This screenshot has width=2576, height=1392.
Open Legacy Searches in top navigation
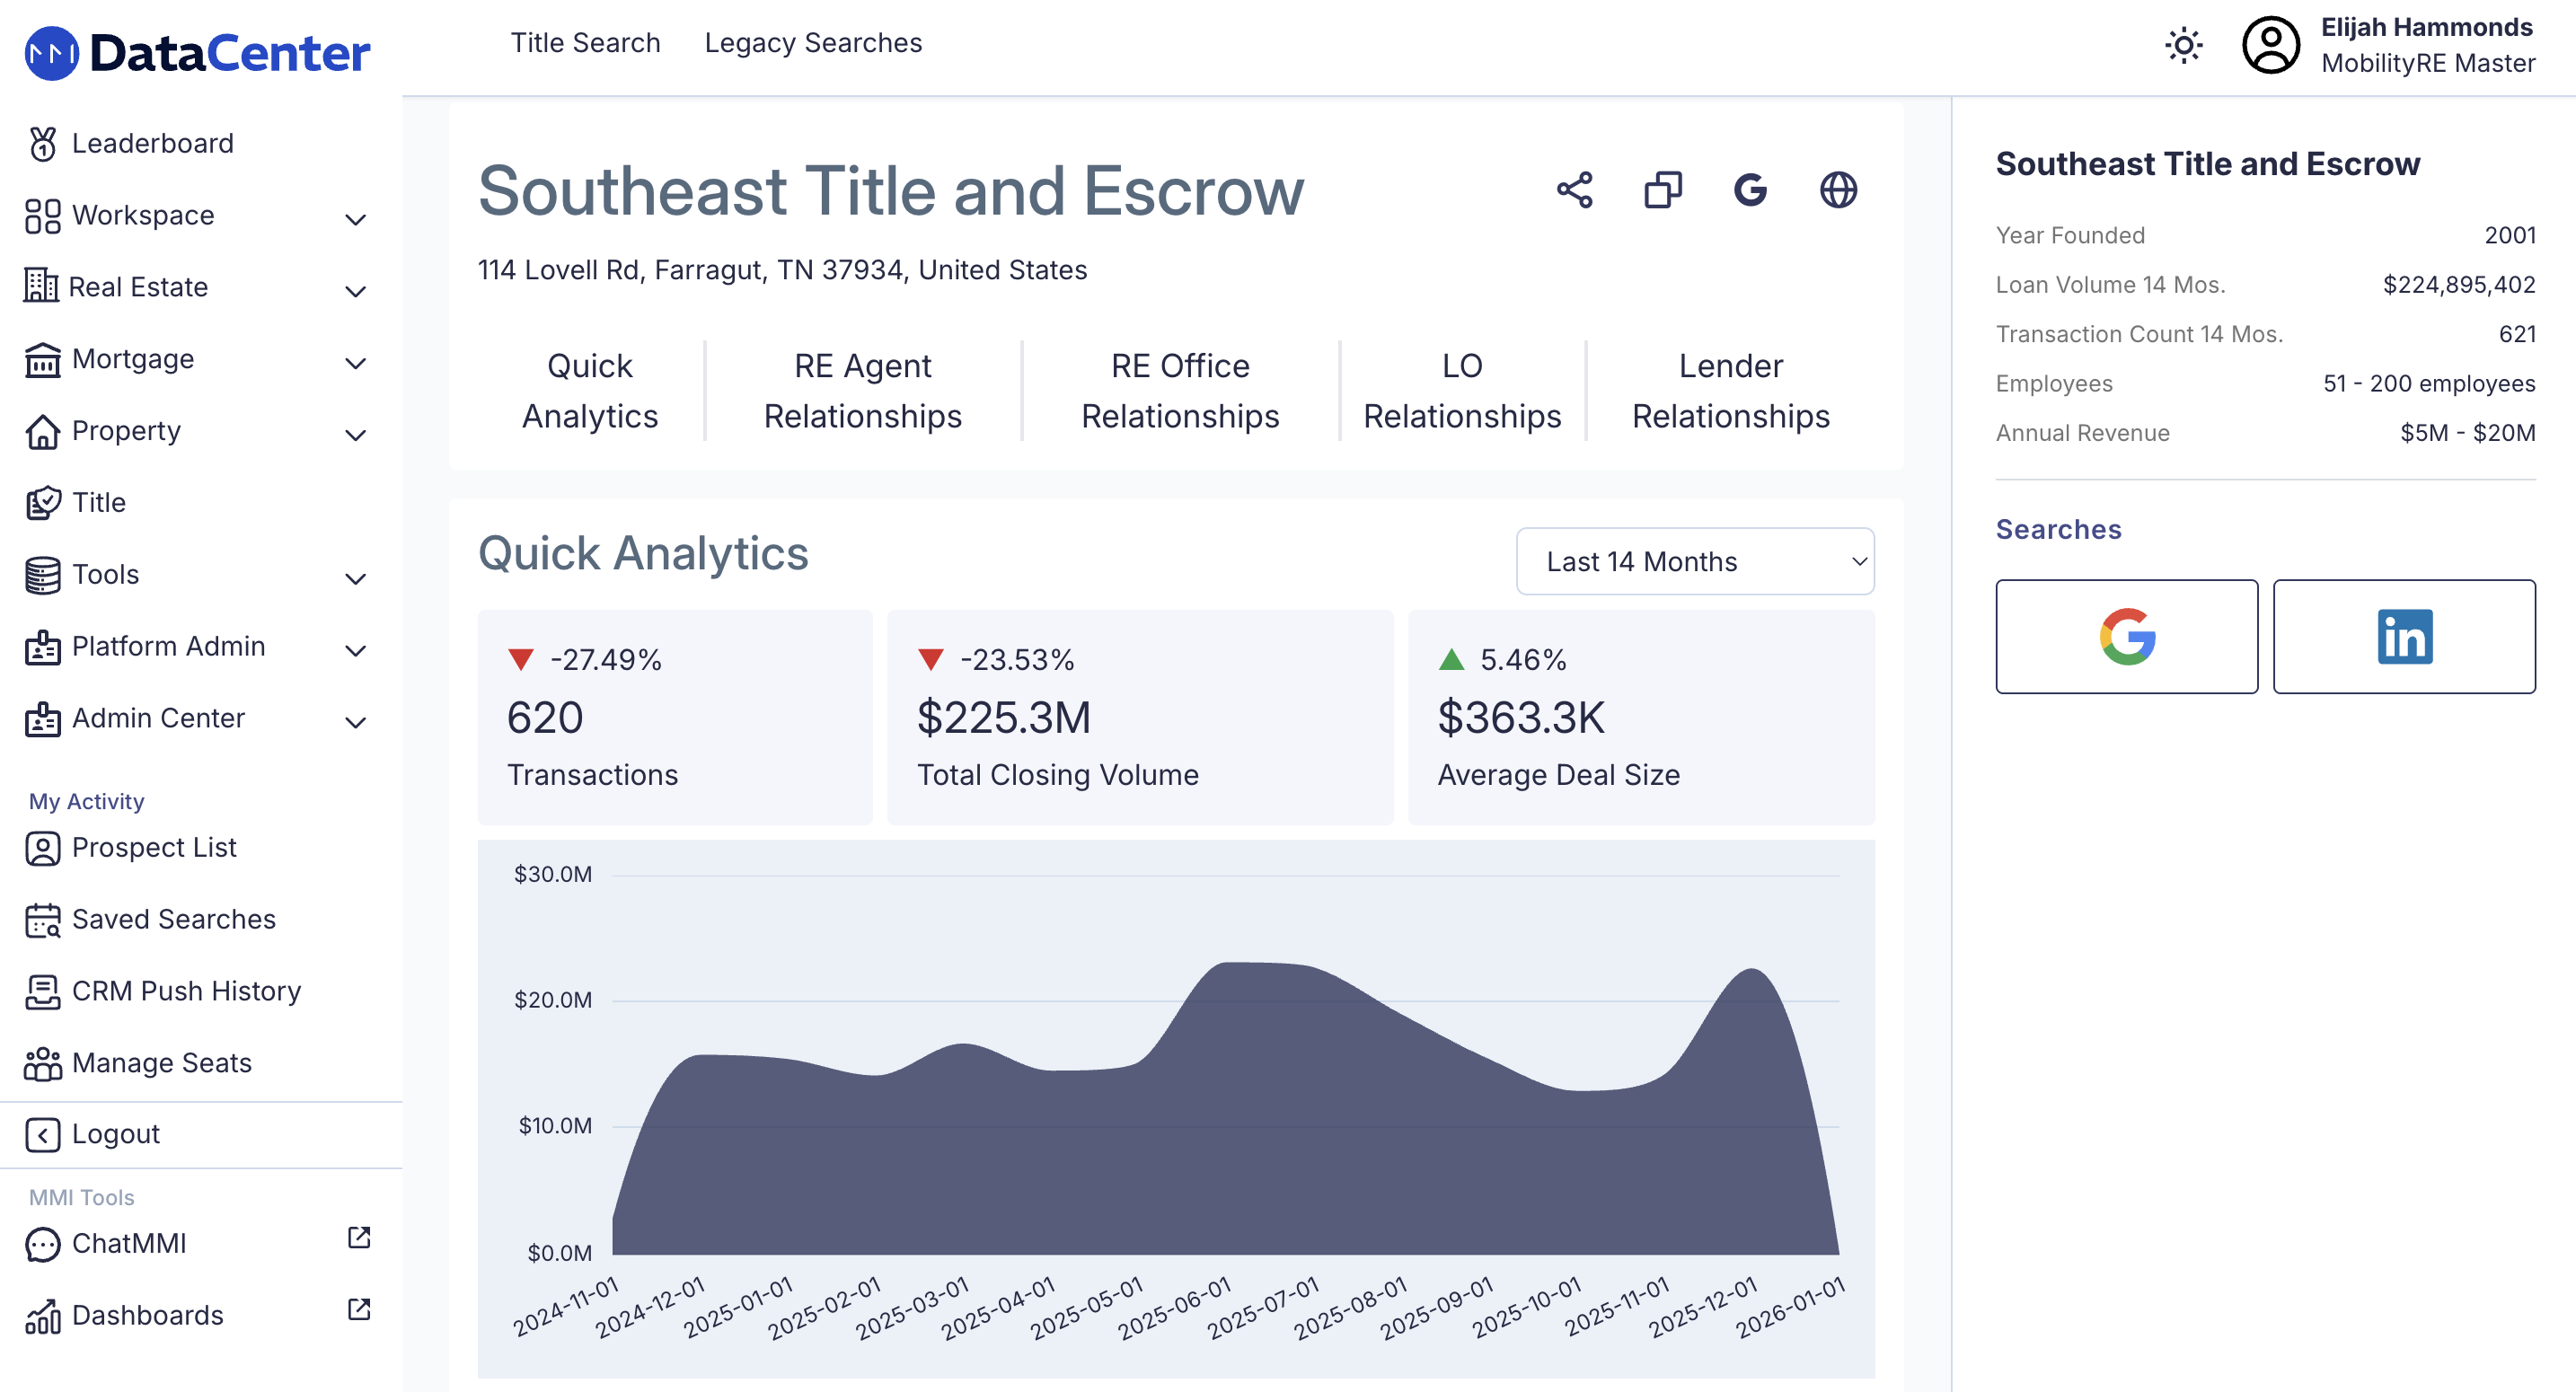point(813,43)
